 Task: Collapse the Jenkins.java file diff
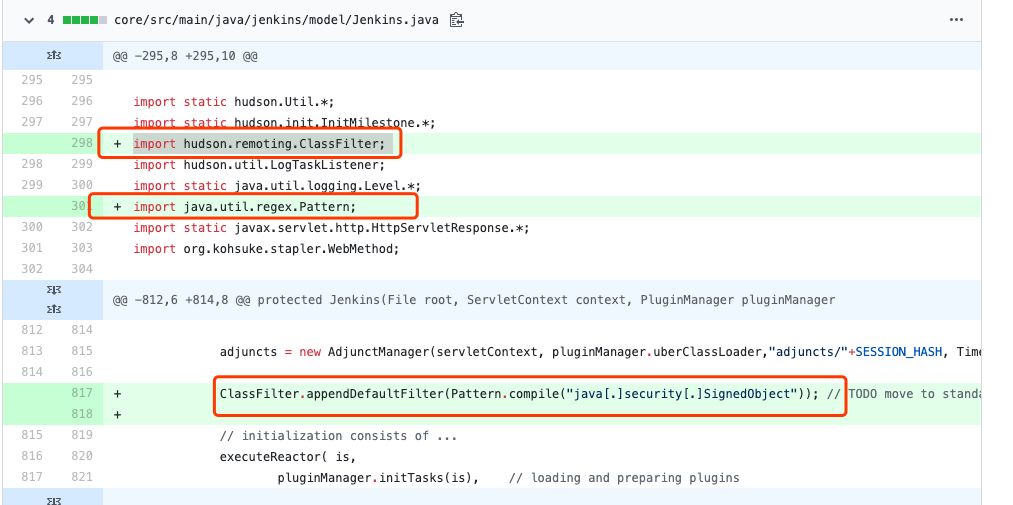pyautogui.click(x=28, y=20)
